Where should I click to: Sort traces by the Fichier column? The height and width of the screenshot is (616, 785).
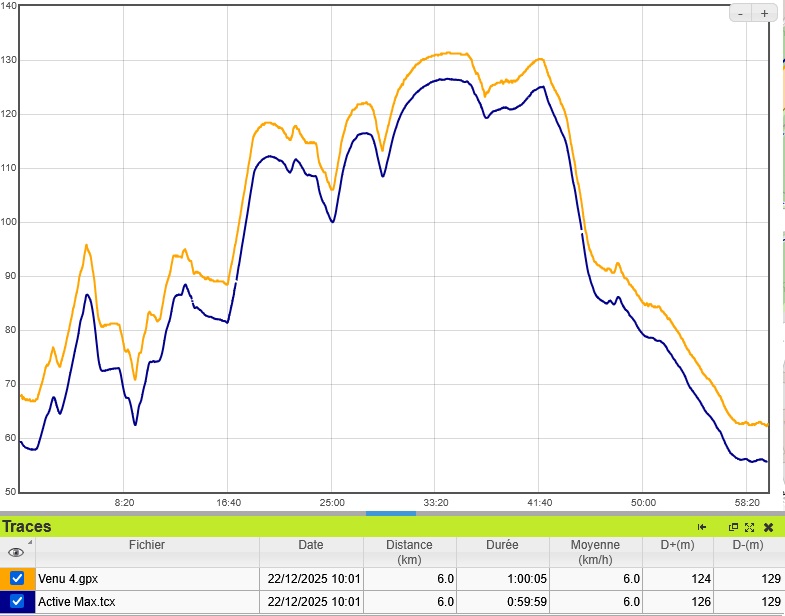(x=146, y=545)
